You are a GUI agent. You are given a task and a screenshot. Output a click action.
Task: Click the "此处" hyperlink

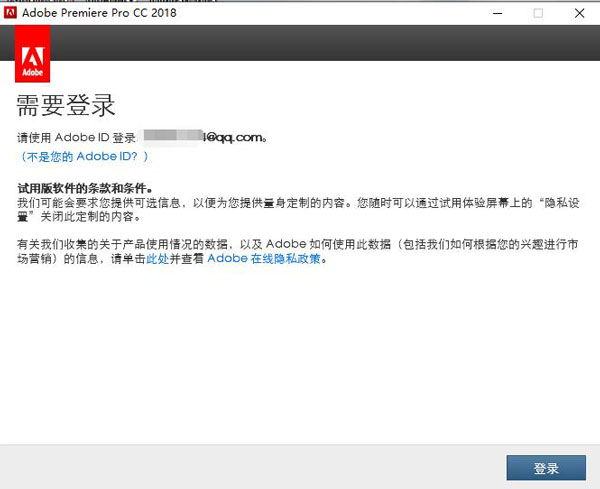point(157,259)
